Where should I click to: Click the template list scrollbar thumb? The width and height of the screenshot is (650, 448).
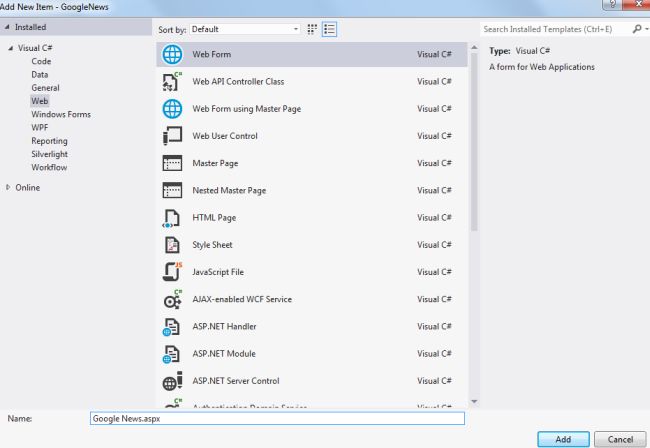coord(474,141)
